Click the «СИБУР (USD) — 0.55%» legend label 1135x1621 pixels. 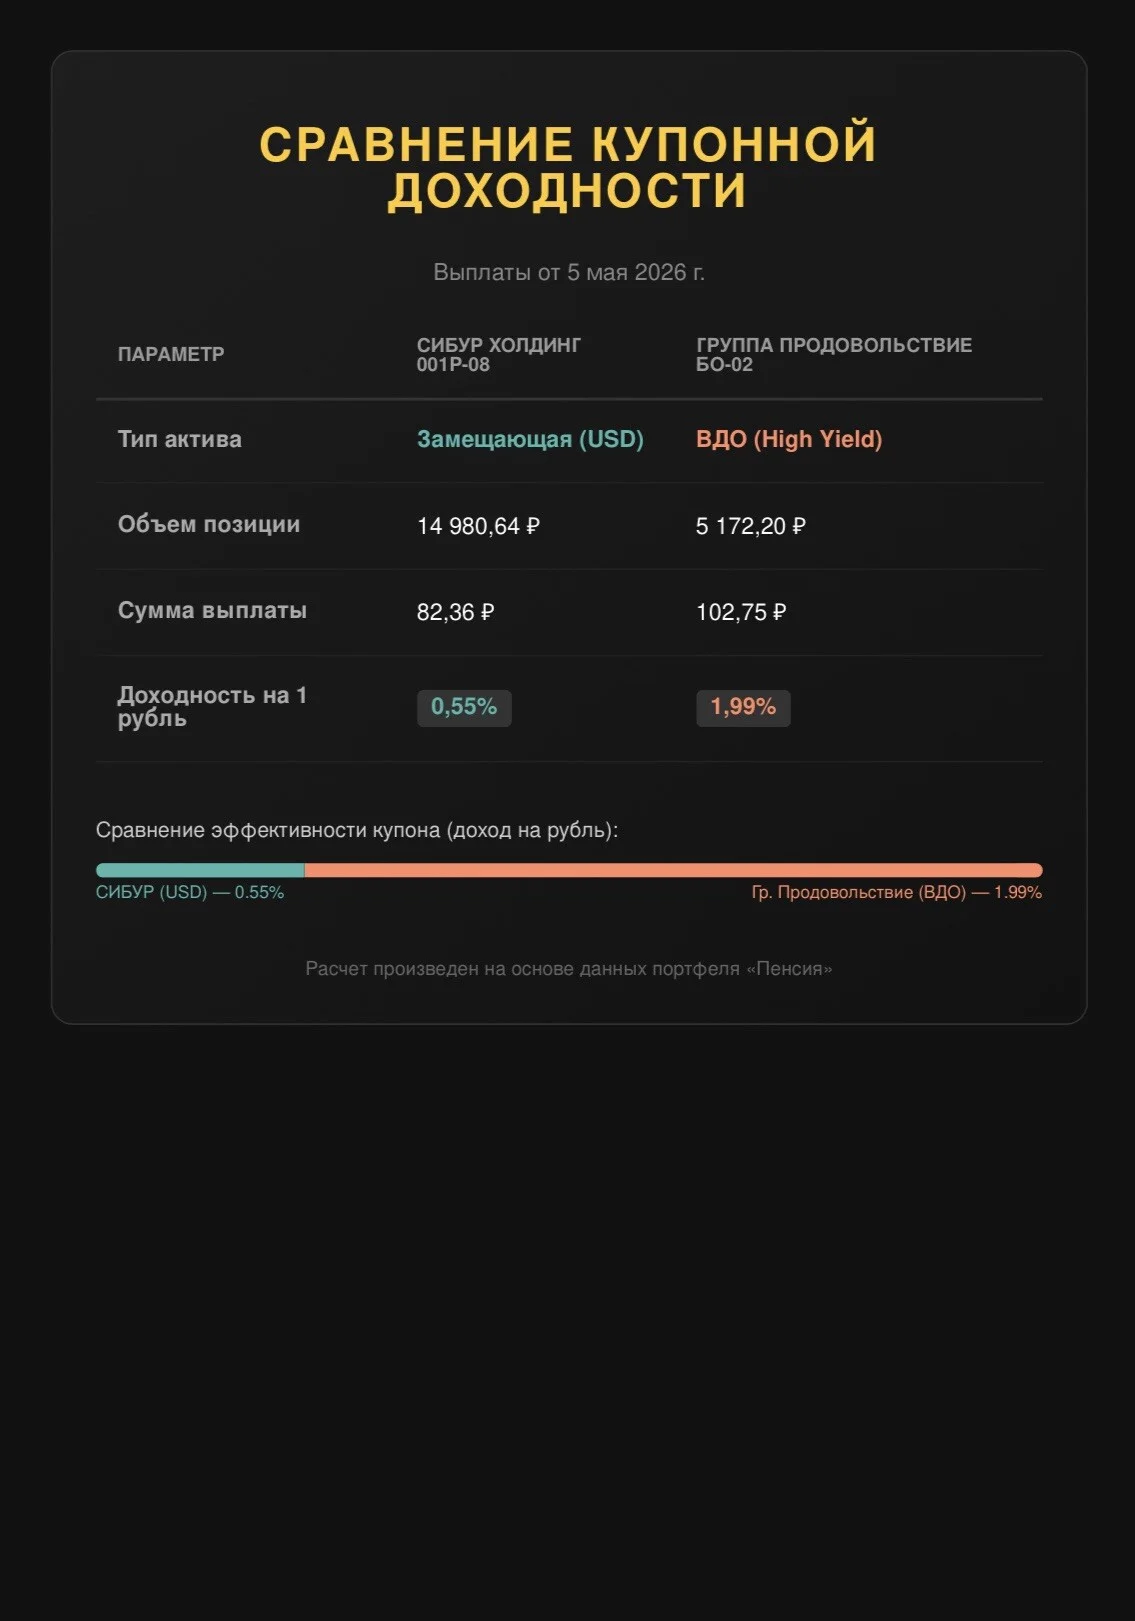click(x=190, y=892)
